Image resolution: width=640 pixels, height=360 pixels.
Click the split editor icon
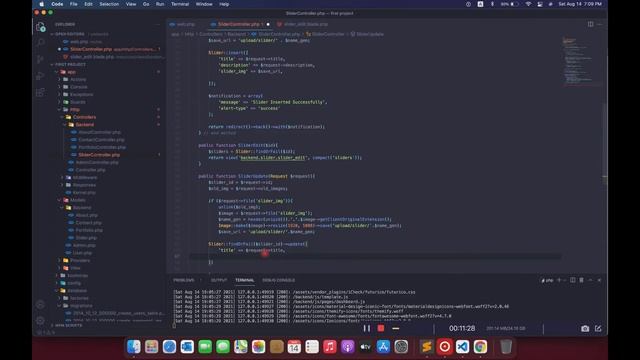(x=590, y=24)
